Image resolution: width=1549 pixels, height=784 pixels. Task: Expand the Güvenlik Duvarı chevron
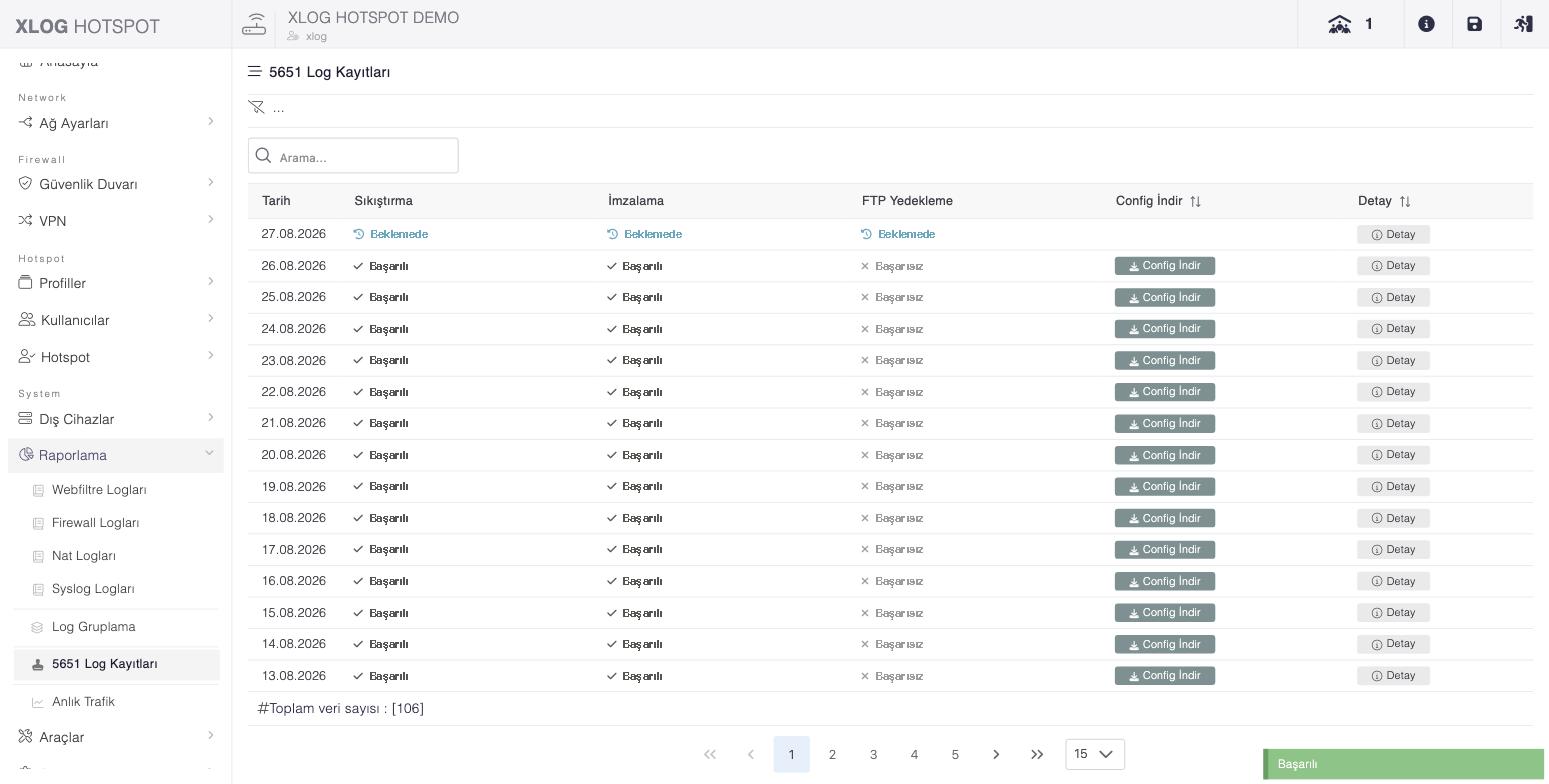210,183
